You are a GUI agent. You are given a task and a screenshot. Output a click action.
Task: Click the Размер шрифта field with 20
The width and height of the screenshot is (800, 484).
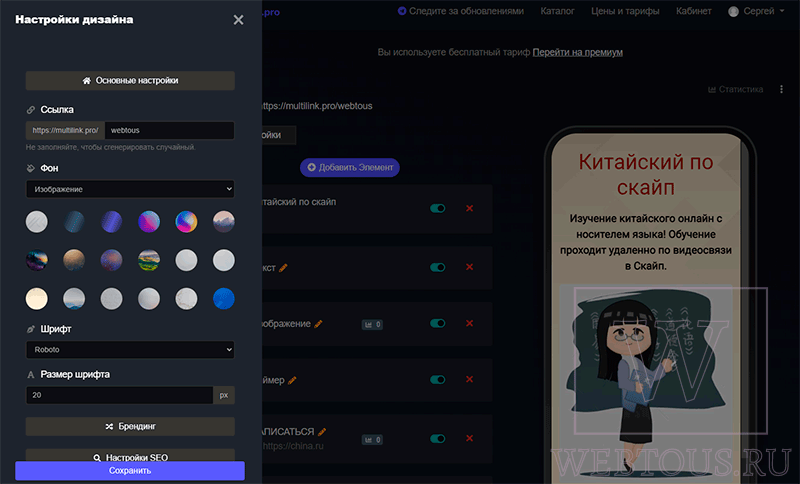point(119,395)
